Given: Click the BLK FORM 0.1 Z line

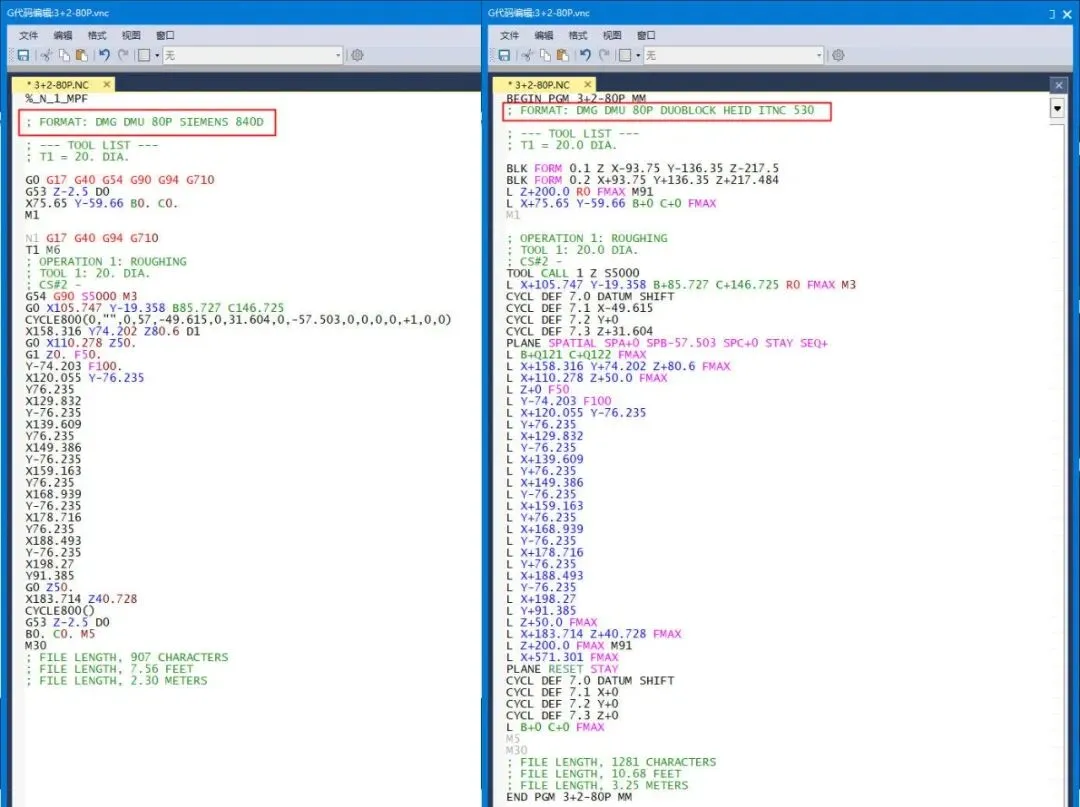Looking at the screenshot, I should pos(642,168).
